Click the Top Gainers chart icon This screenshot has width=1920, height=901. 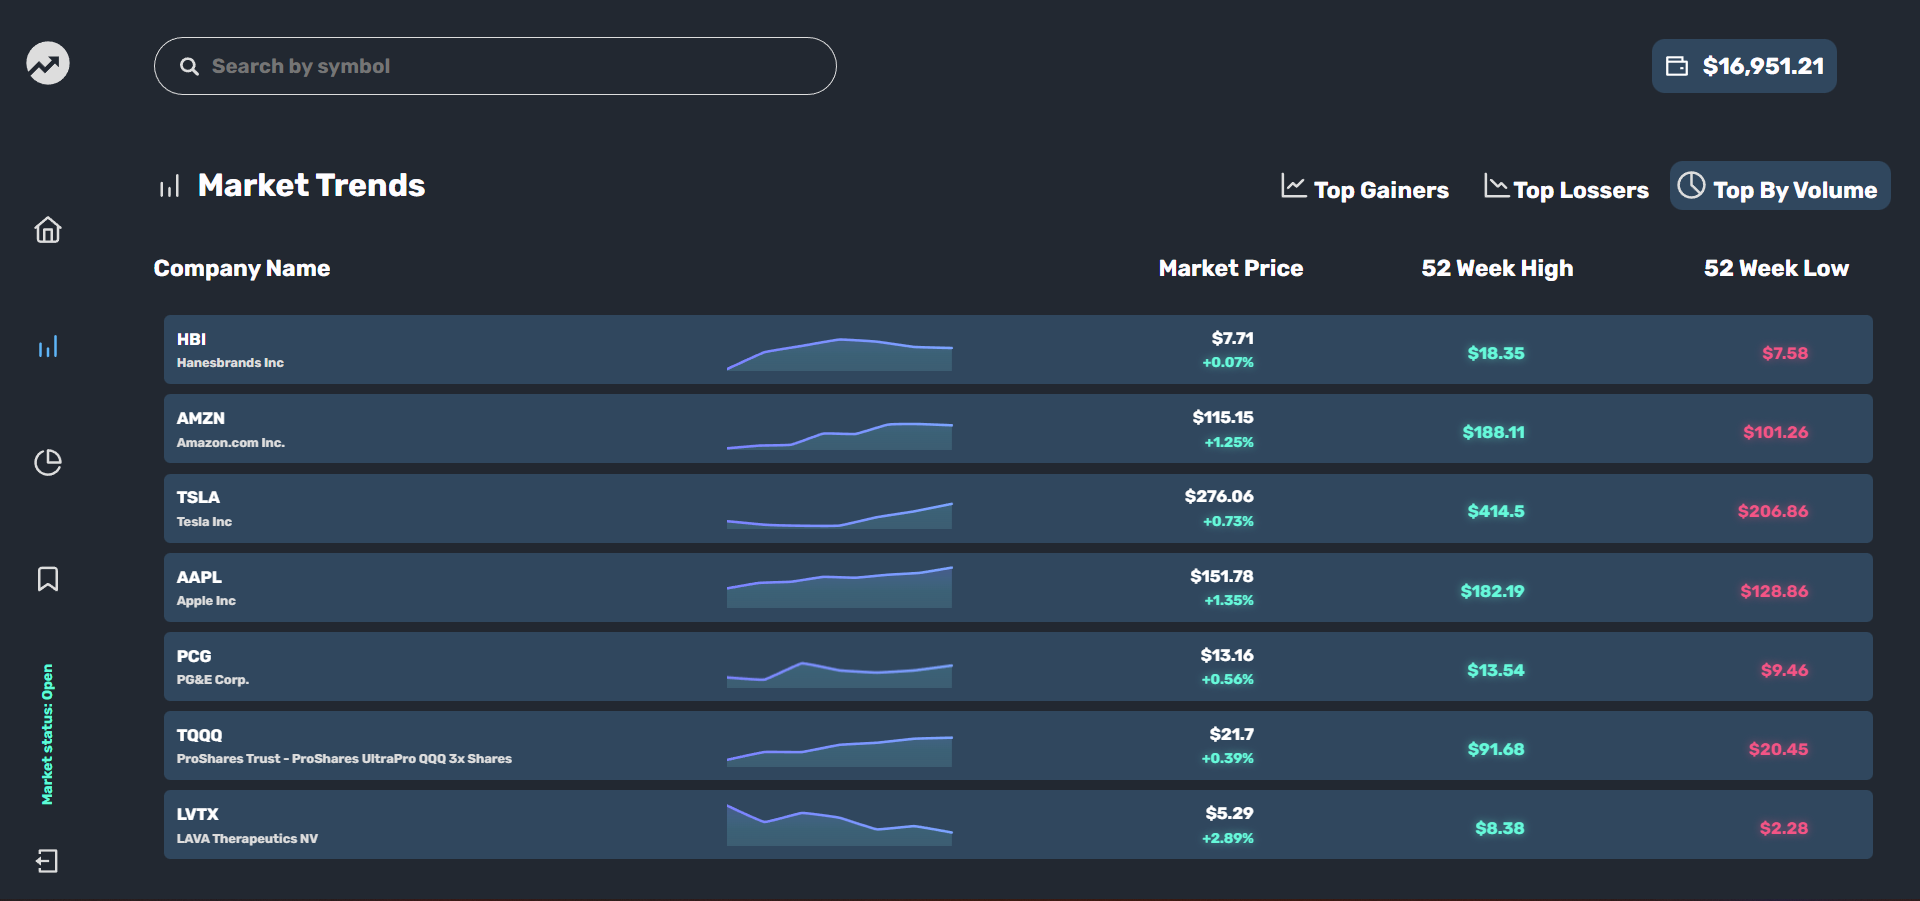tap(1294, 186)
